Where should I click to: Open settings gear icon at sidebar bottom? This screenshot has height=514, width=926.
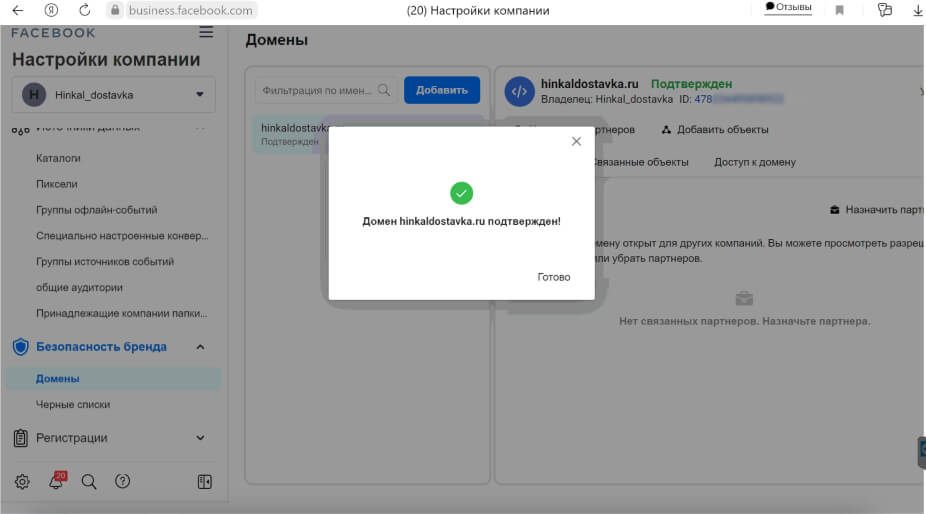(x=22, y=482)
